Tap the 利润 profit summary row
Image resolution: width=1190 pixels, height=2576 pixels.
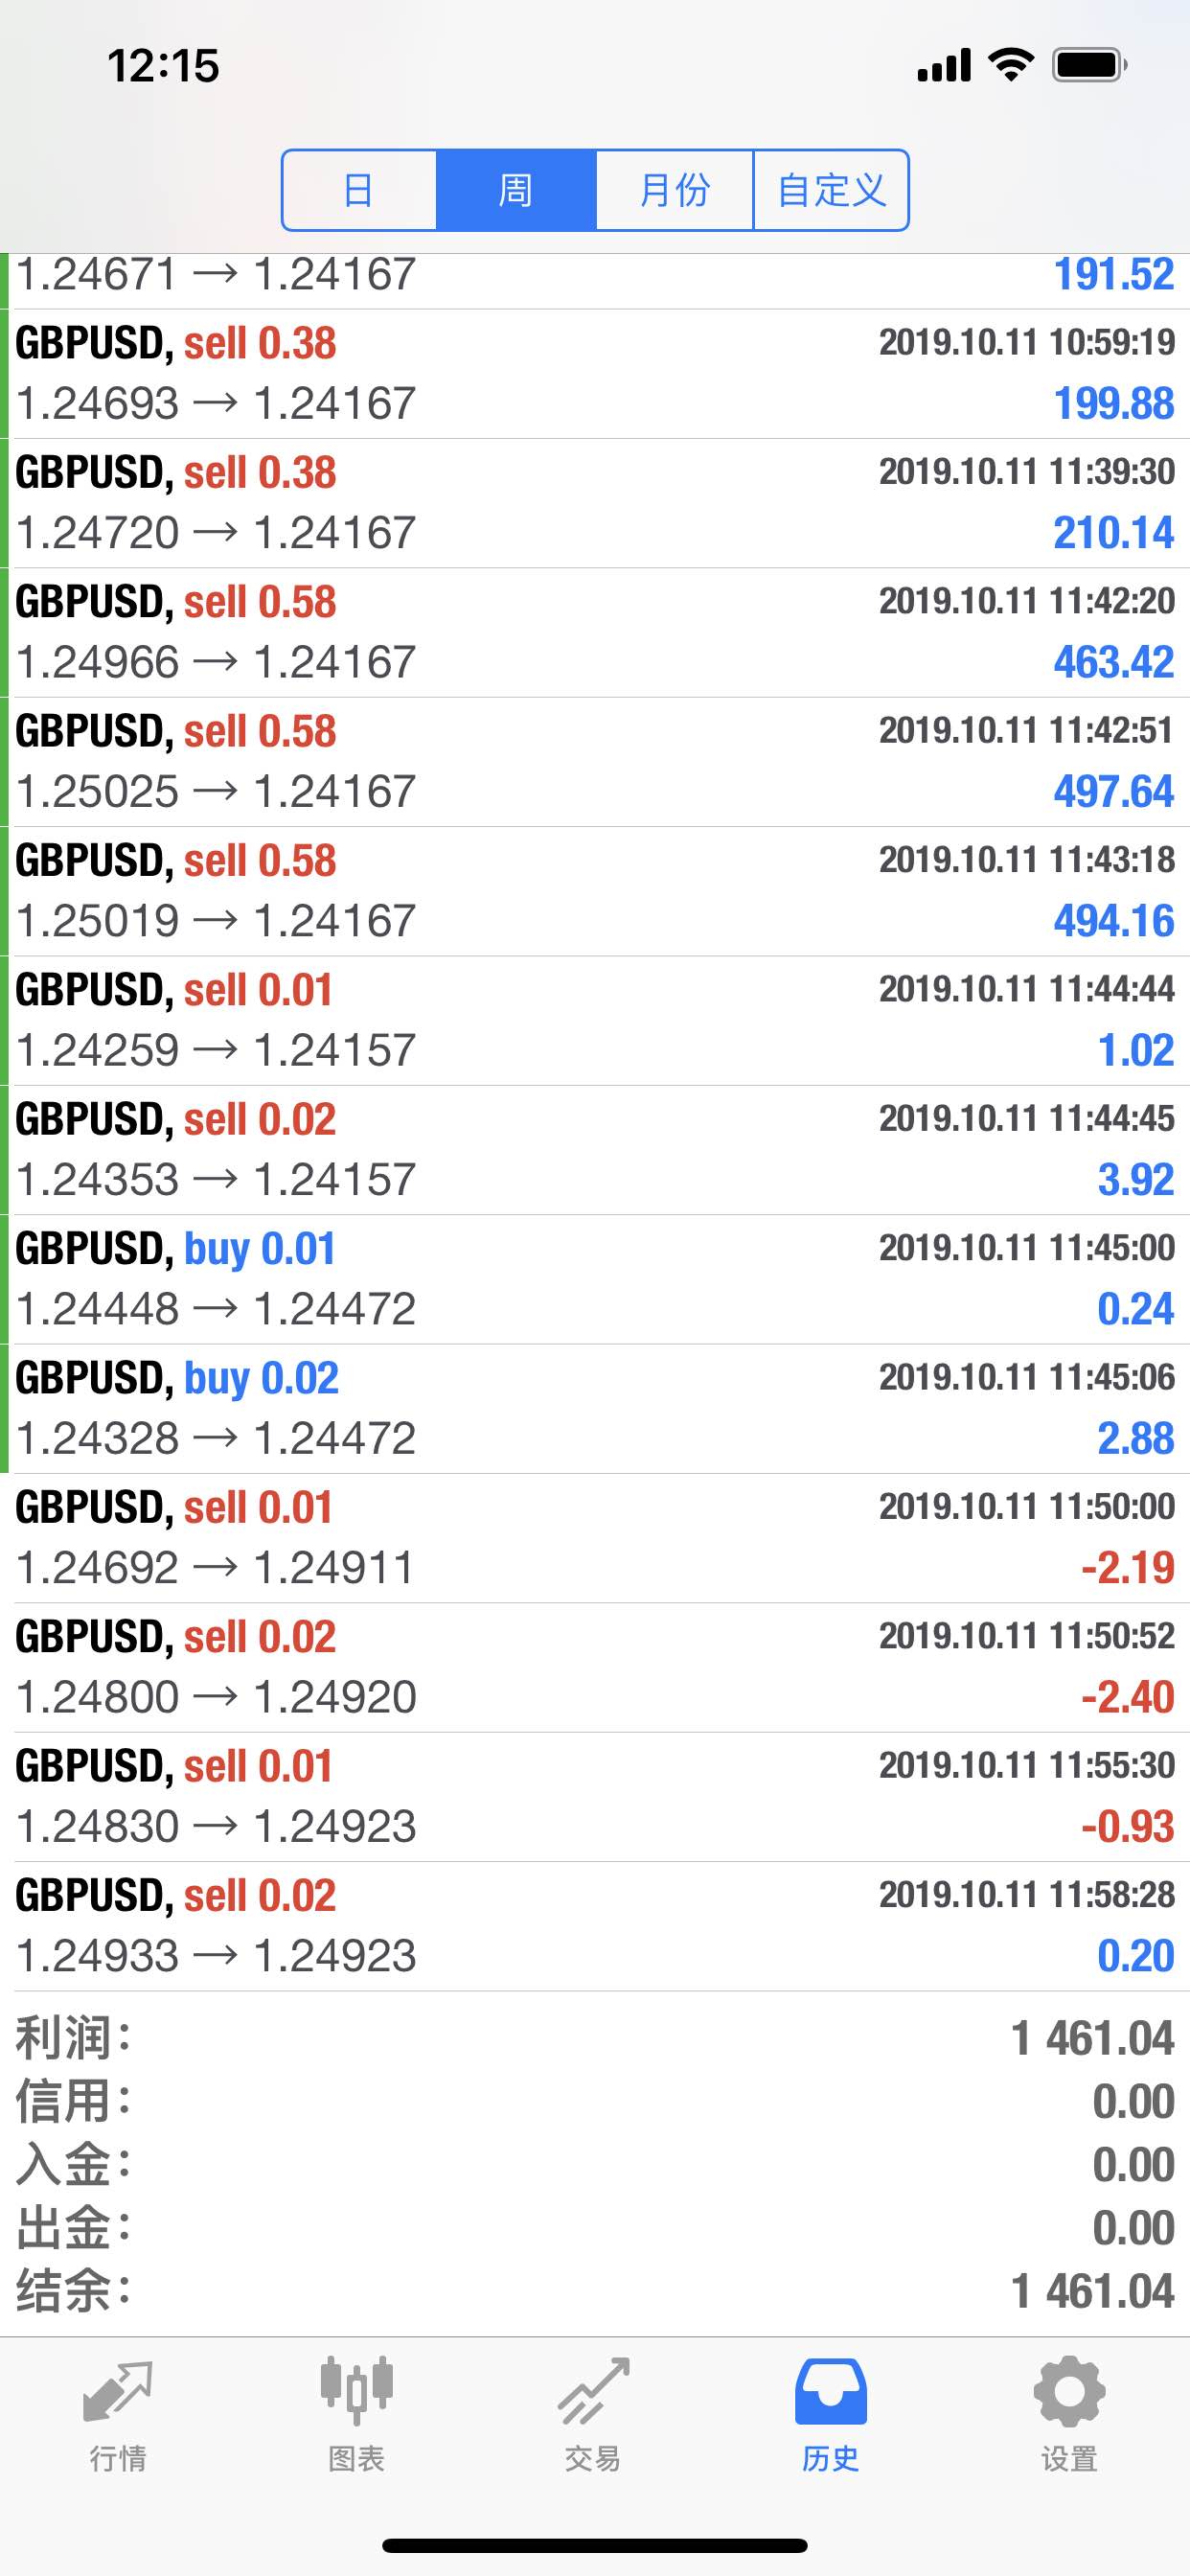595,2038
